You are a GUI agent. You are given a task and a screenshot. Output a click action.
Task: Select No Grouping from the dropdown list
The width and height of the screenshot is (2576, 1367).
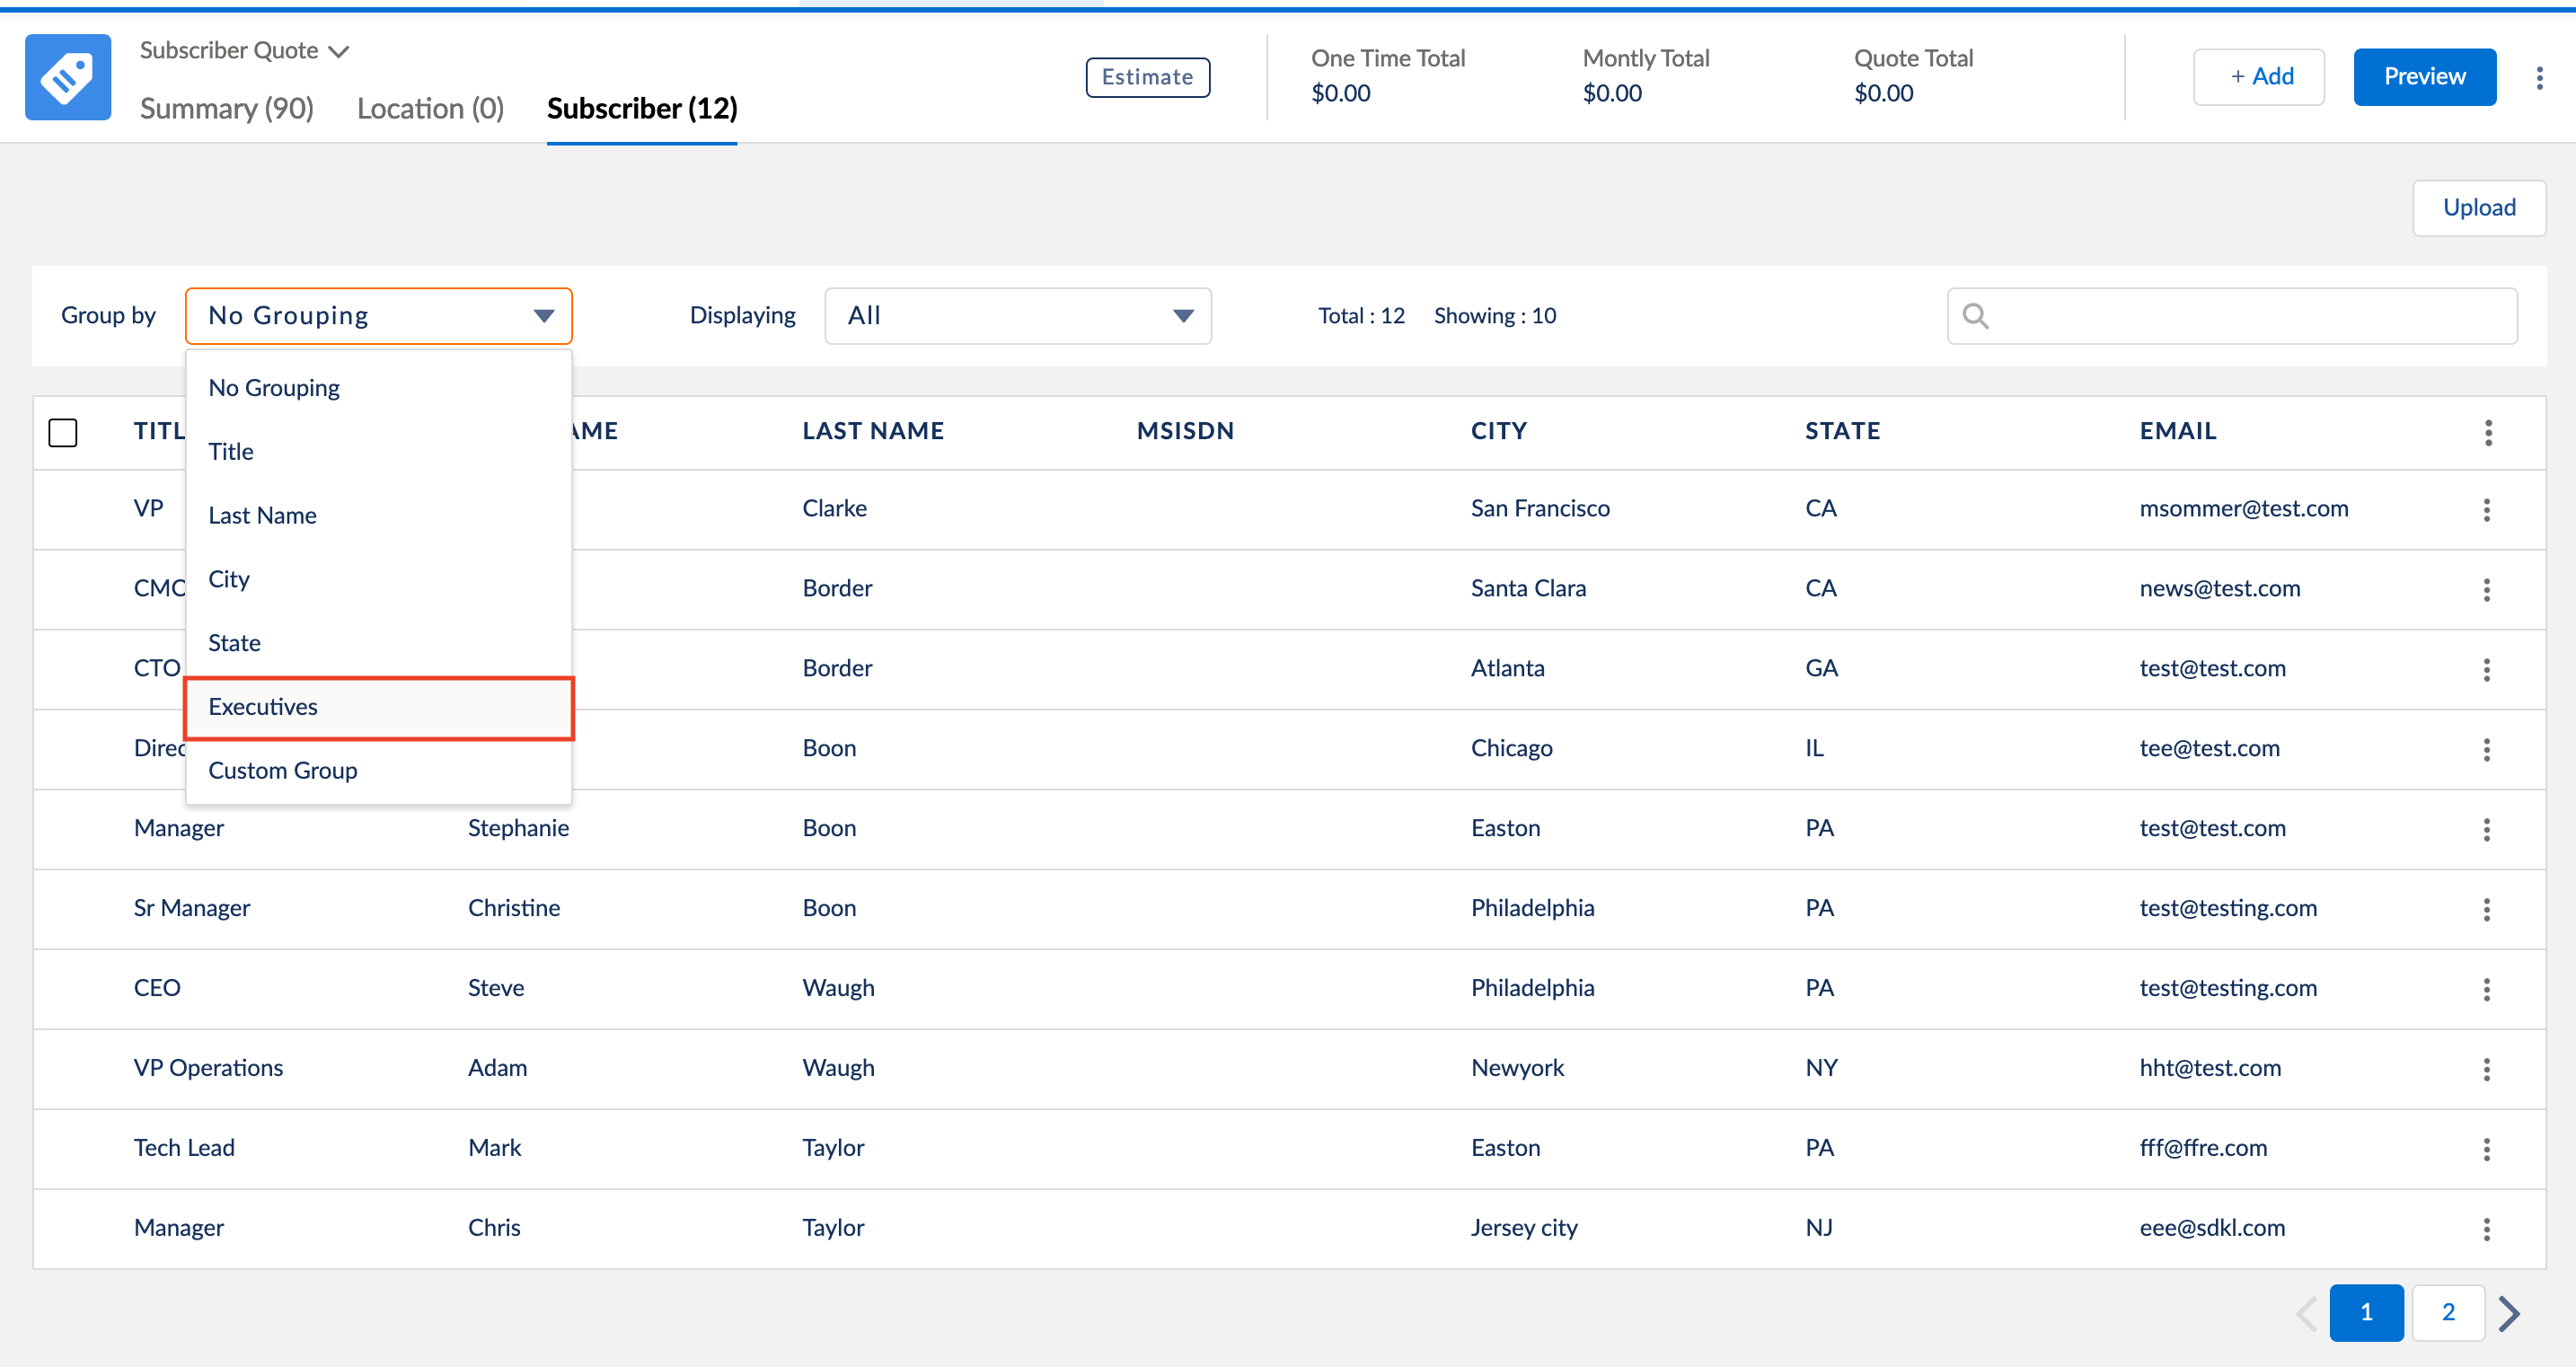(378, 387)
